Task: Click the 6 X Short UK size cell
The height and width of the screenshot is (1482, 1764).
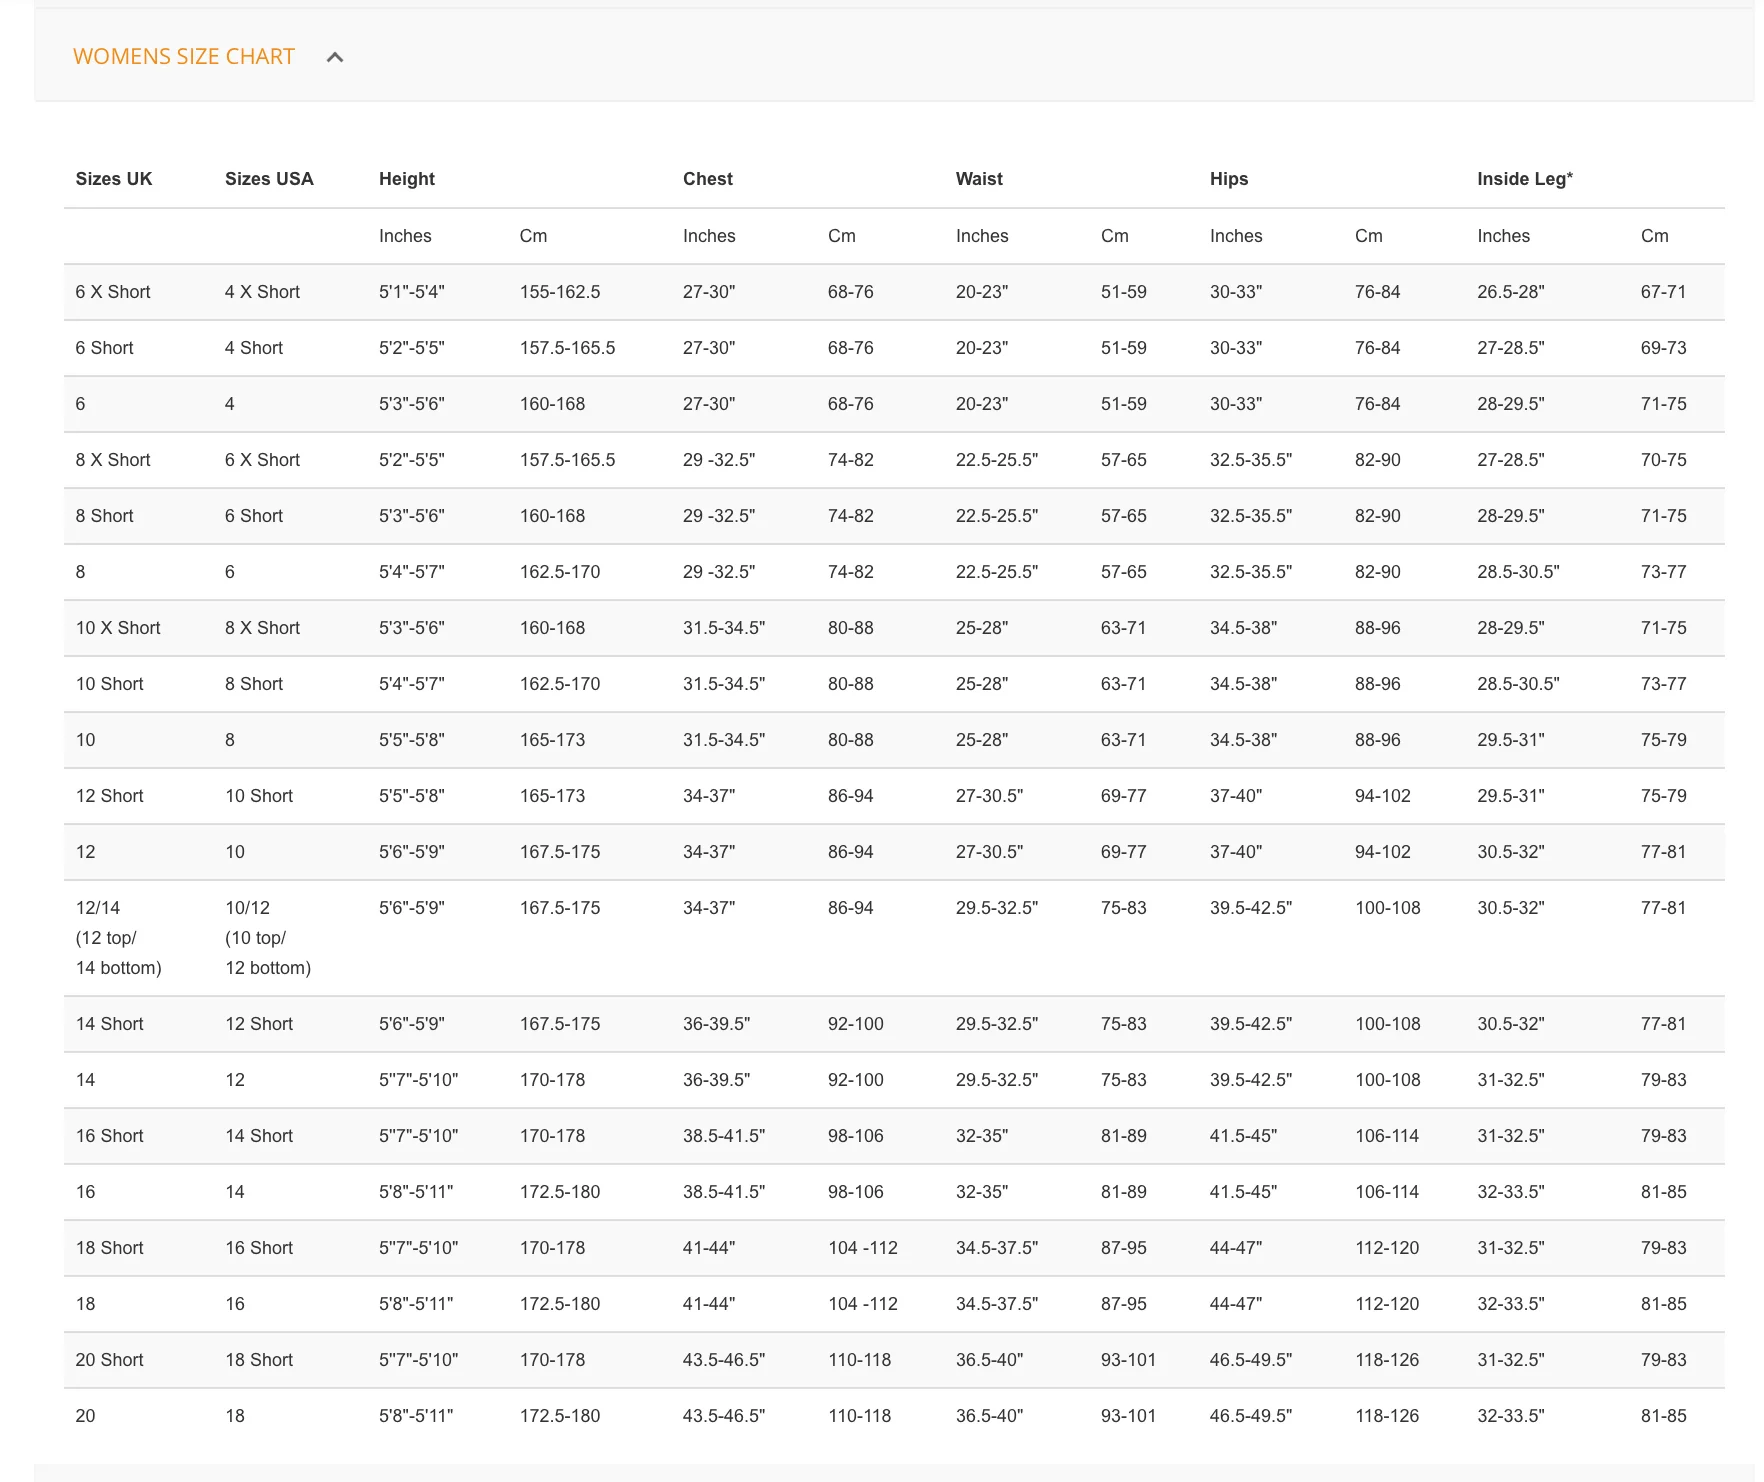Action: (113, 292)
